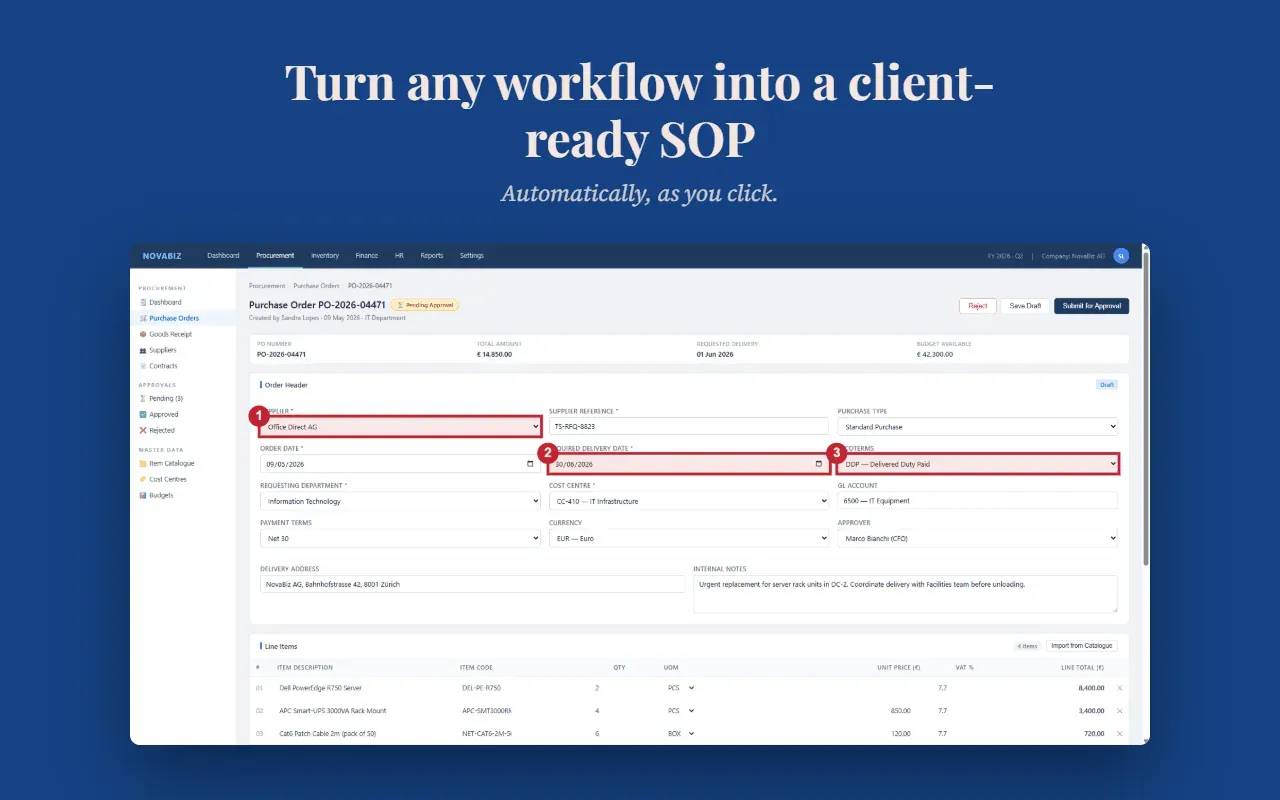1280x800 pixels.
Task: Open the UOM dropdown for APC Smart-UPS row
Action: coord(681,711)
